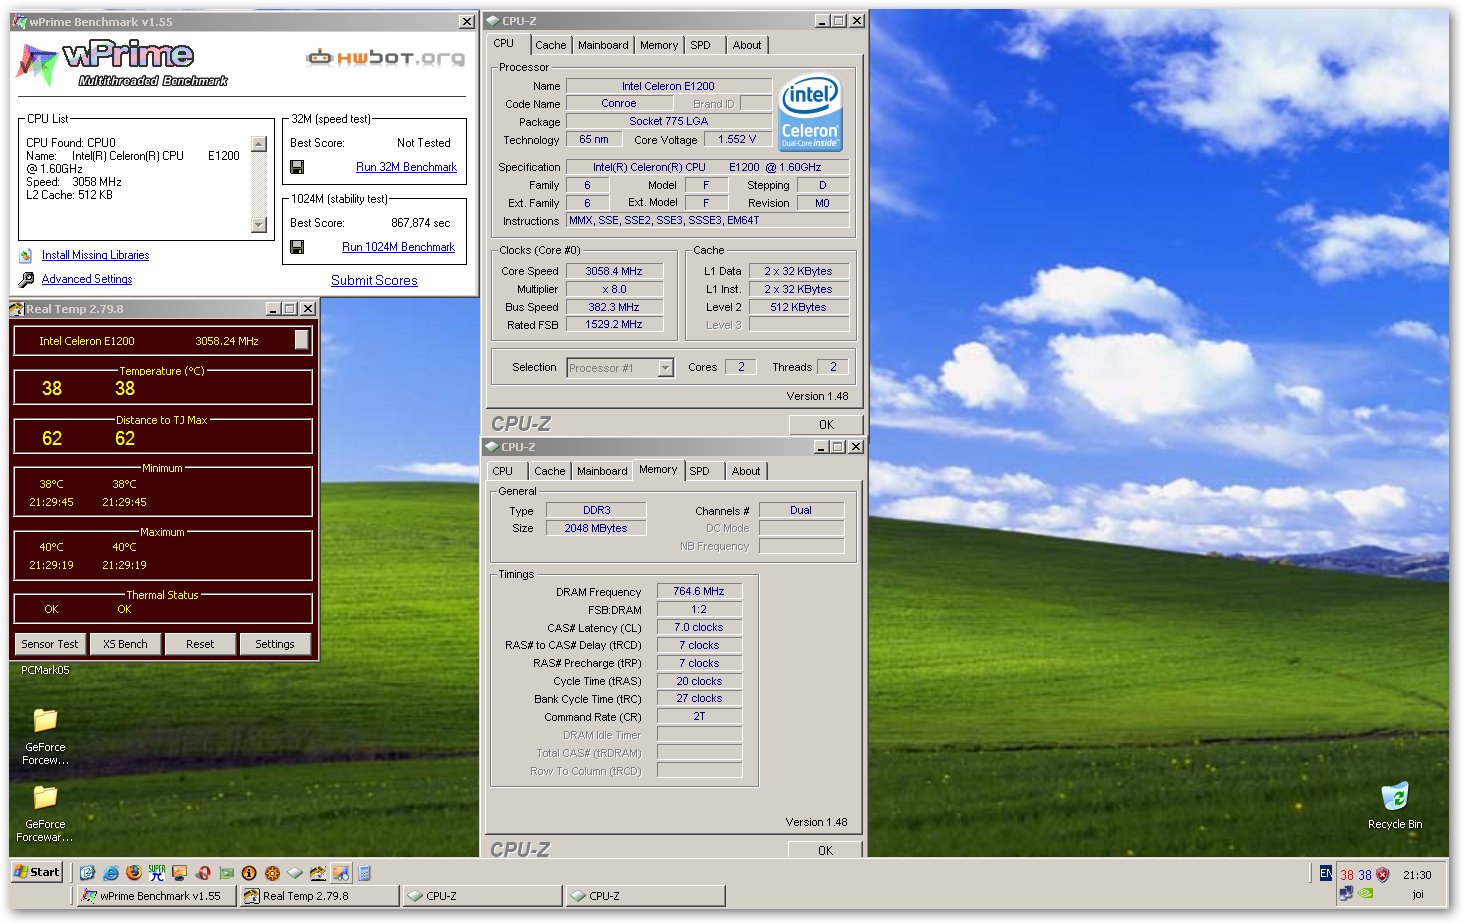Image resolution: width=1463 pixels, height=923 pixels.
Task: Click the Intel Celeron logo in CPU-Z
Action: coord(810,113)
